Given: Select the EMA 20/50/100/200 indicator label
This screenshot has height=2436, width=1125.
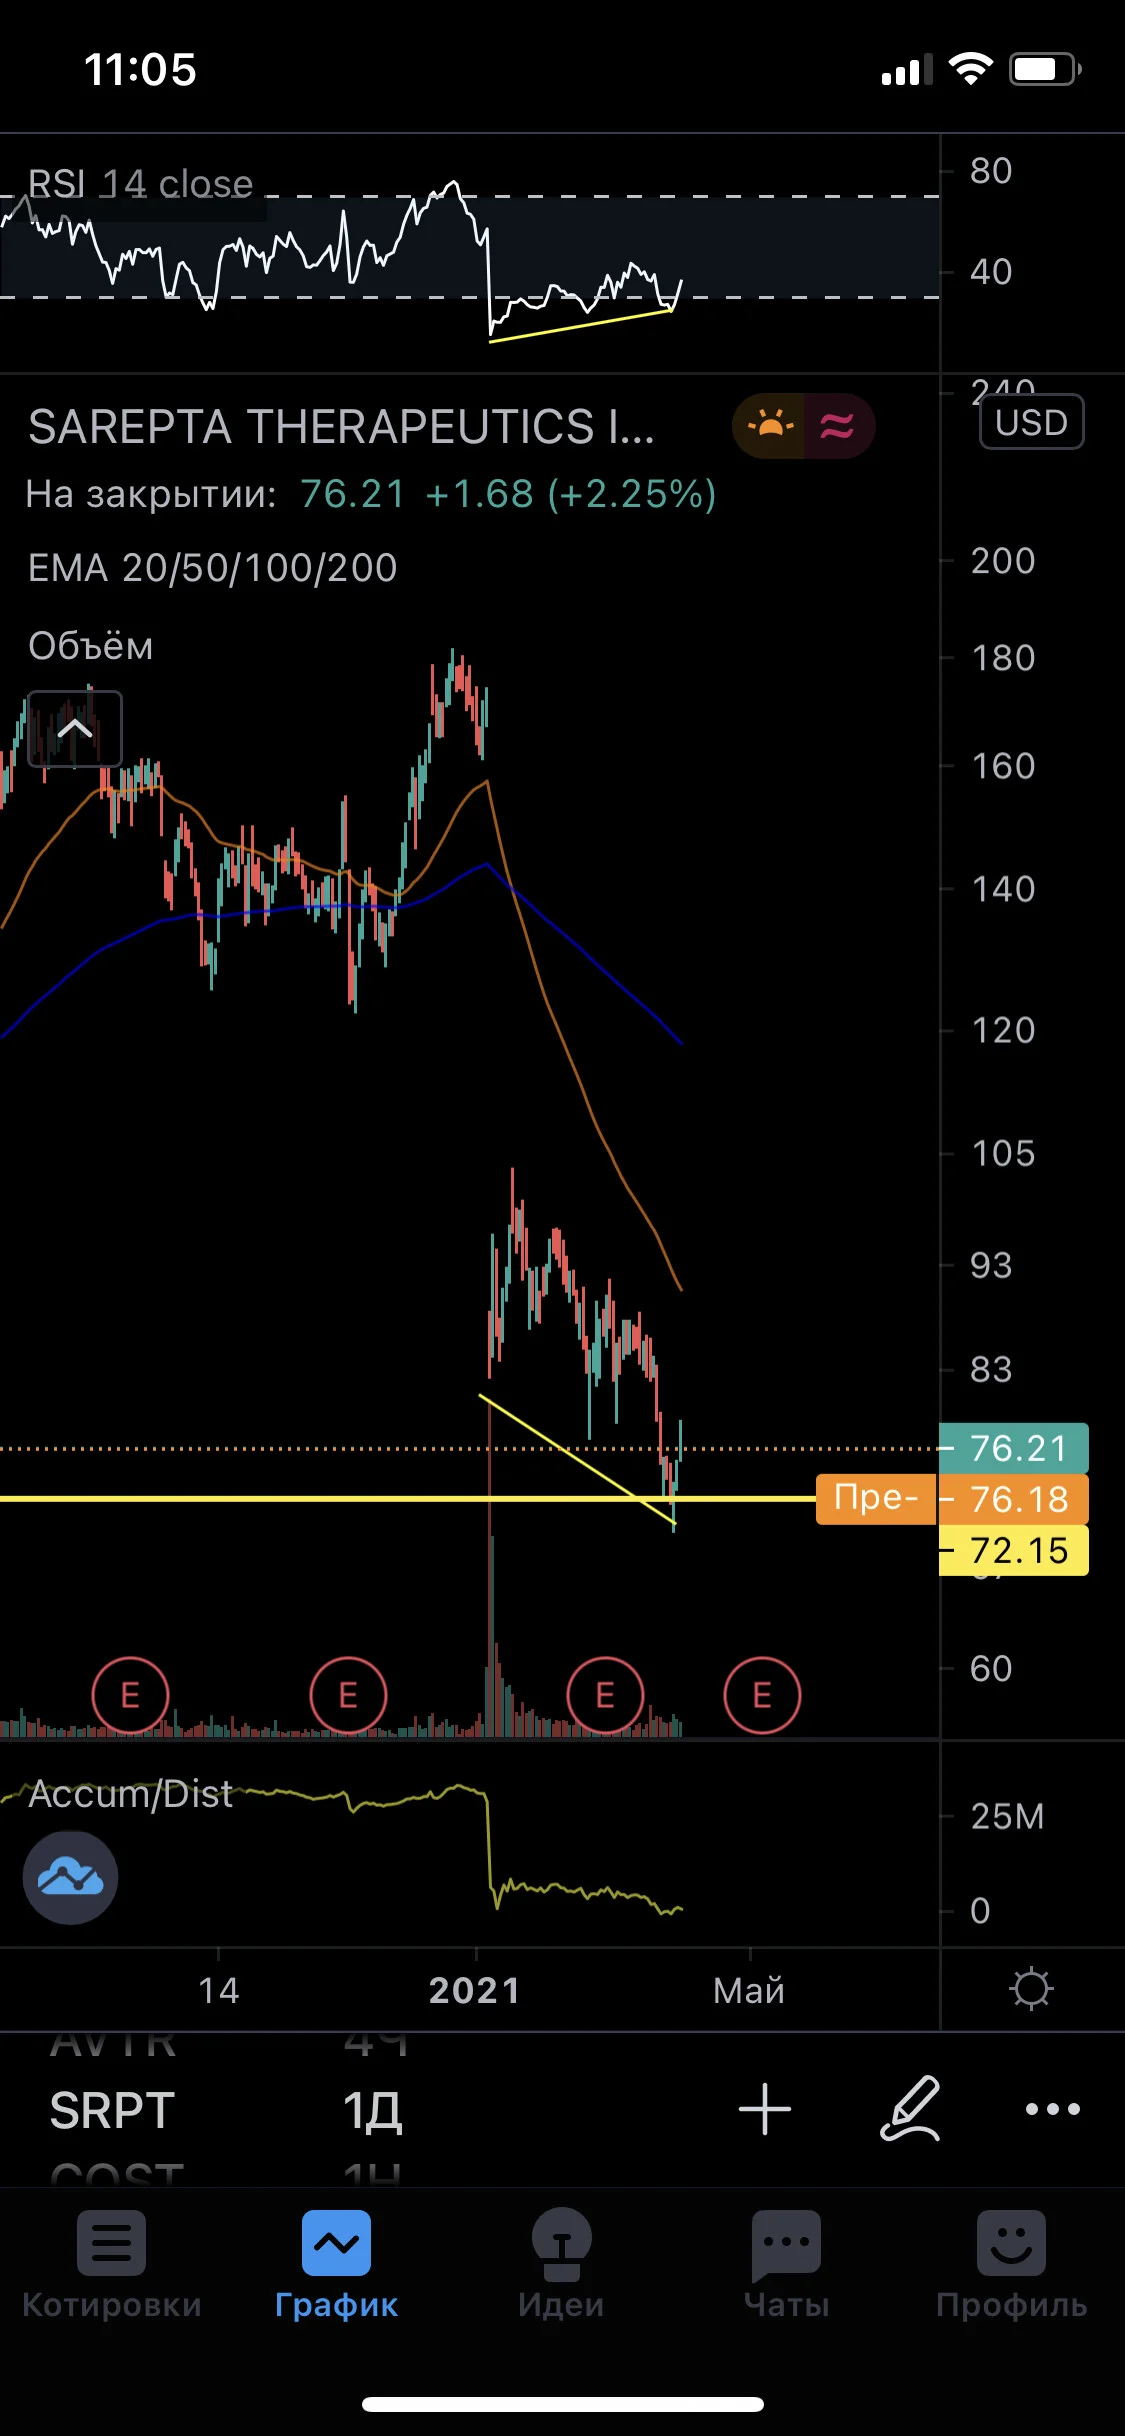Looking at the screenshot, I should click(x=212, y=568).
